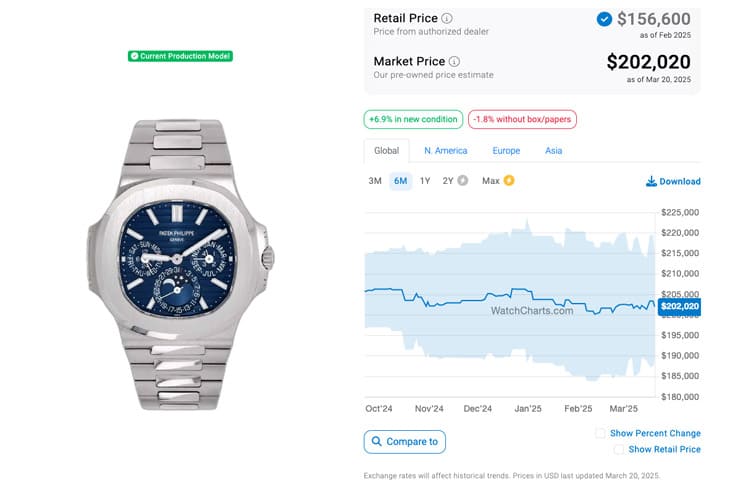This screenshot has width=730, height=482.
Task: Click the gold premium coin beside Max
Action: pyautogui.click(x=509, y=181)
